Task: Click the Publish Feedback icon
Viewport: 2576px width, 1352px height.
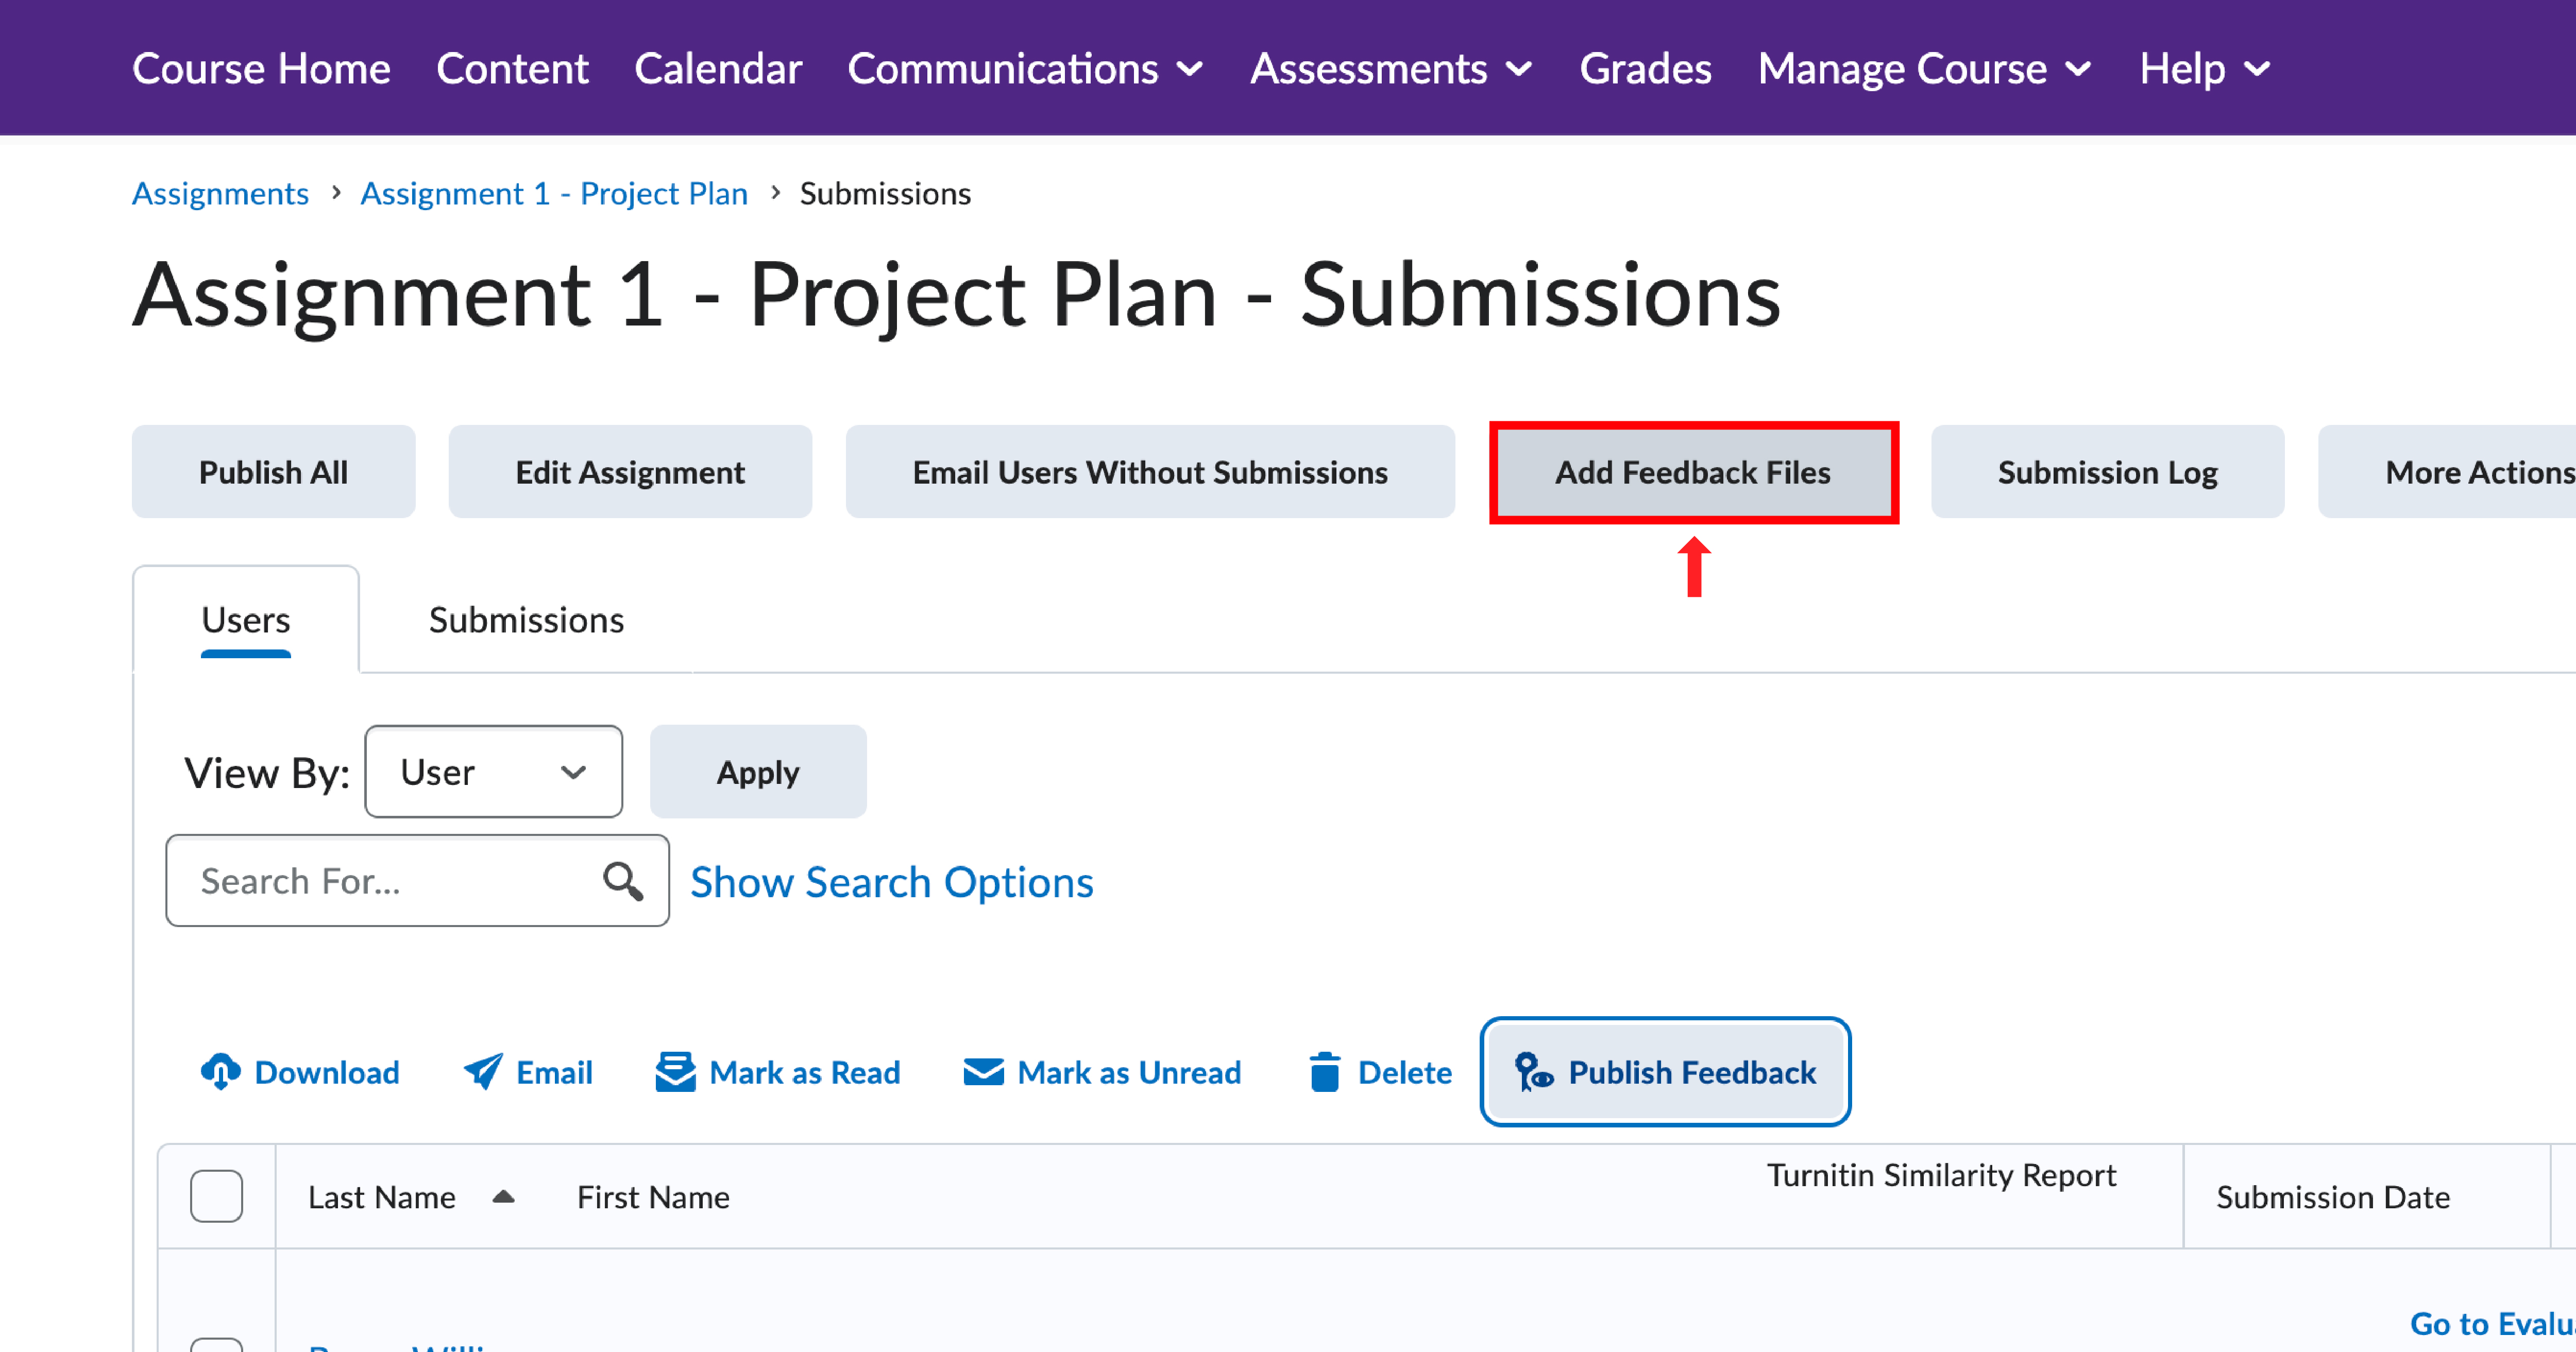Action: tap(1534, 1072)
